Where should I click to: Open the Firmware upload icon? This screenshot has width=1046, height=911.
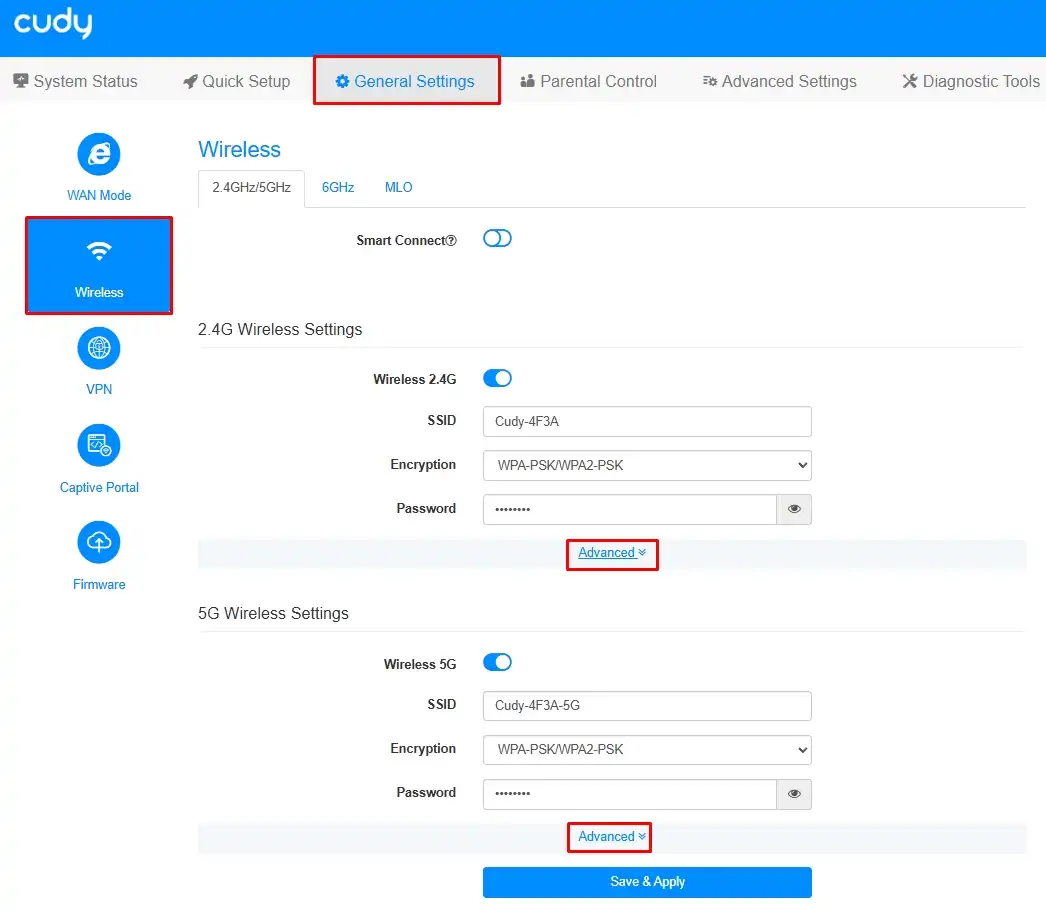tap(99, 542)
